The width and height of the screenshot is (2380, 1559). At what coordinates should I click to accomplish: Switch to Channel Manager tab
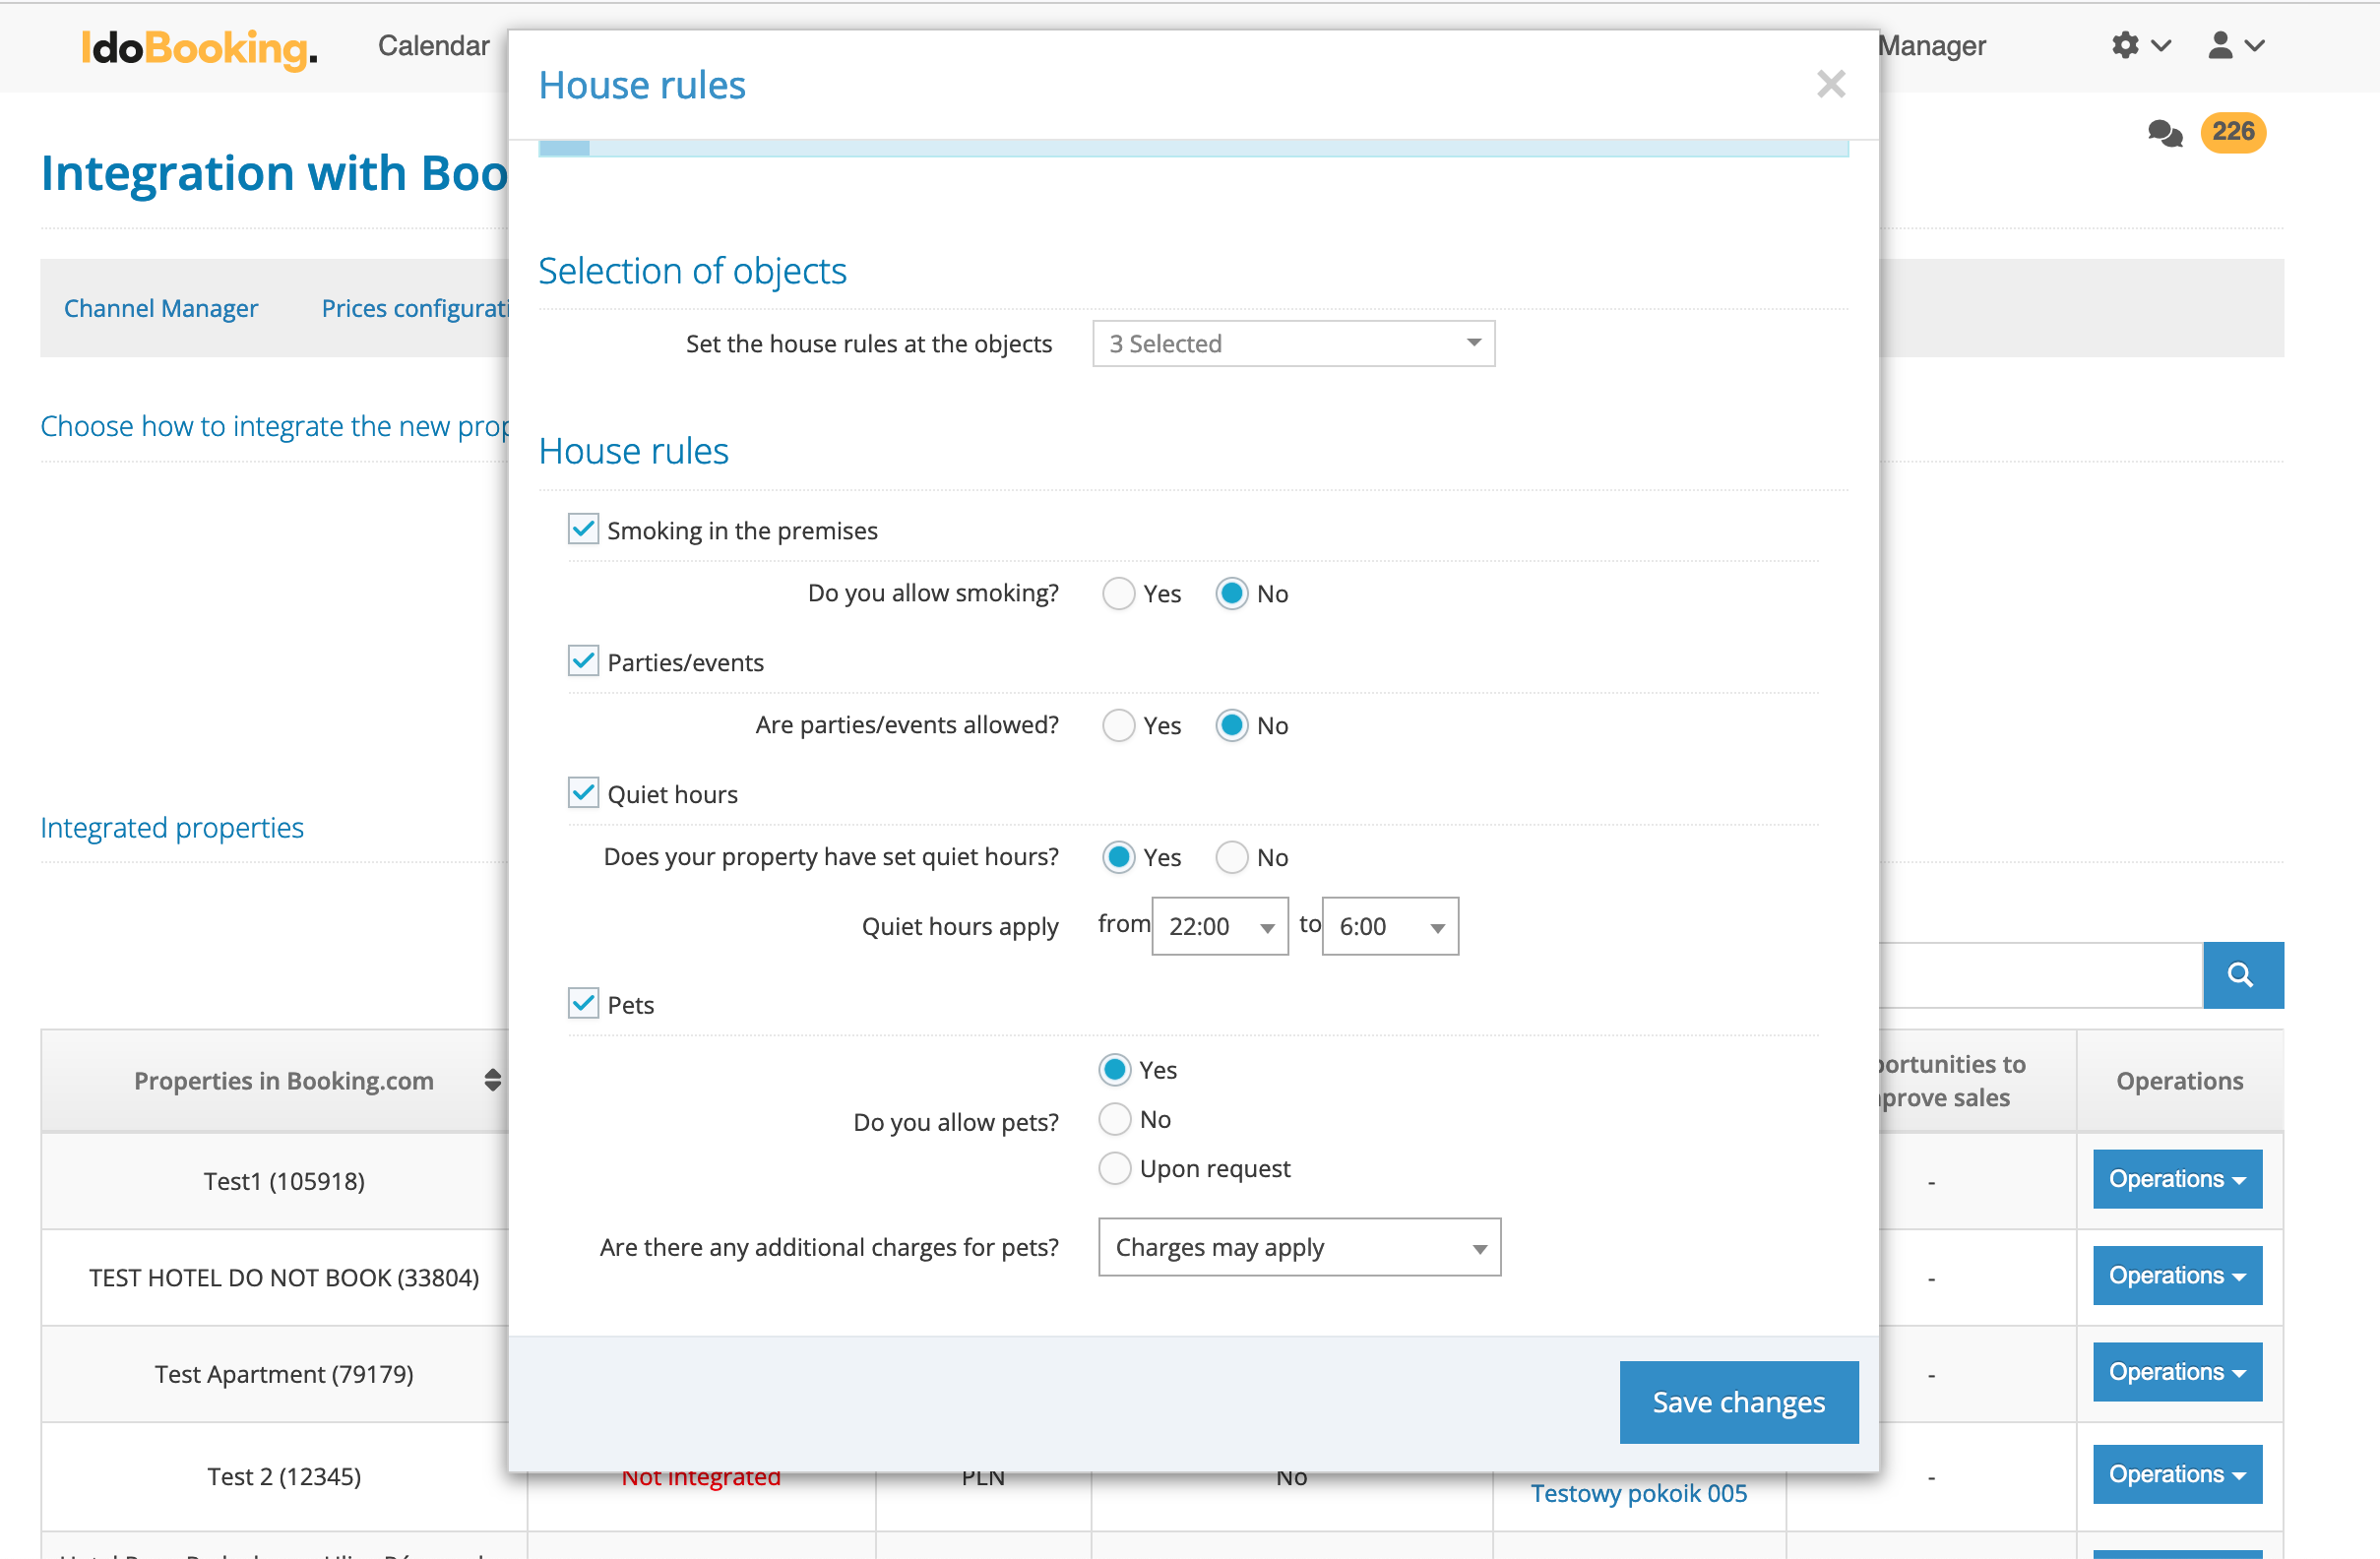[x=160, y=308]
